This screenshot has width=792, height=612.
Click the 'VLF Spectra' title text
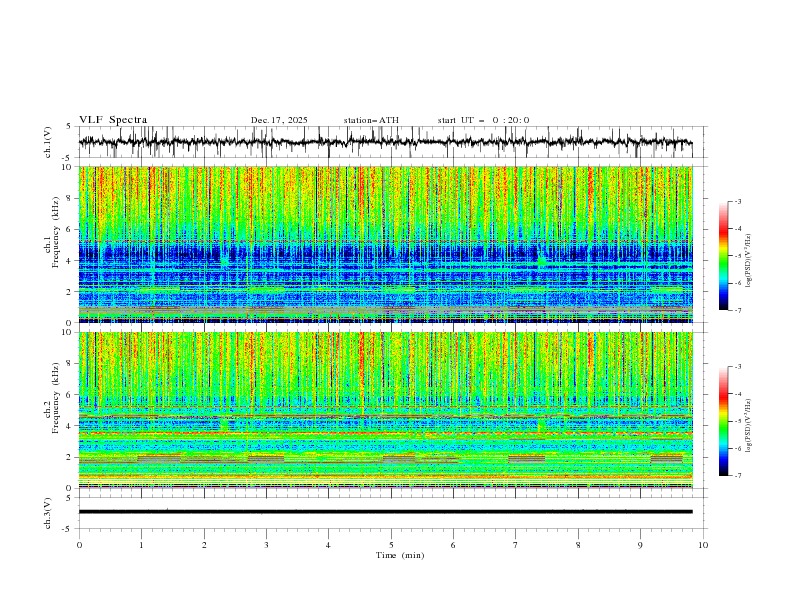[x=113, y=120]
